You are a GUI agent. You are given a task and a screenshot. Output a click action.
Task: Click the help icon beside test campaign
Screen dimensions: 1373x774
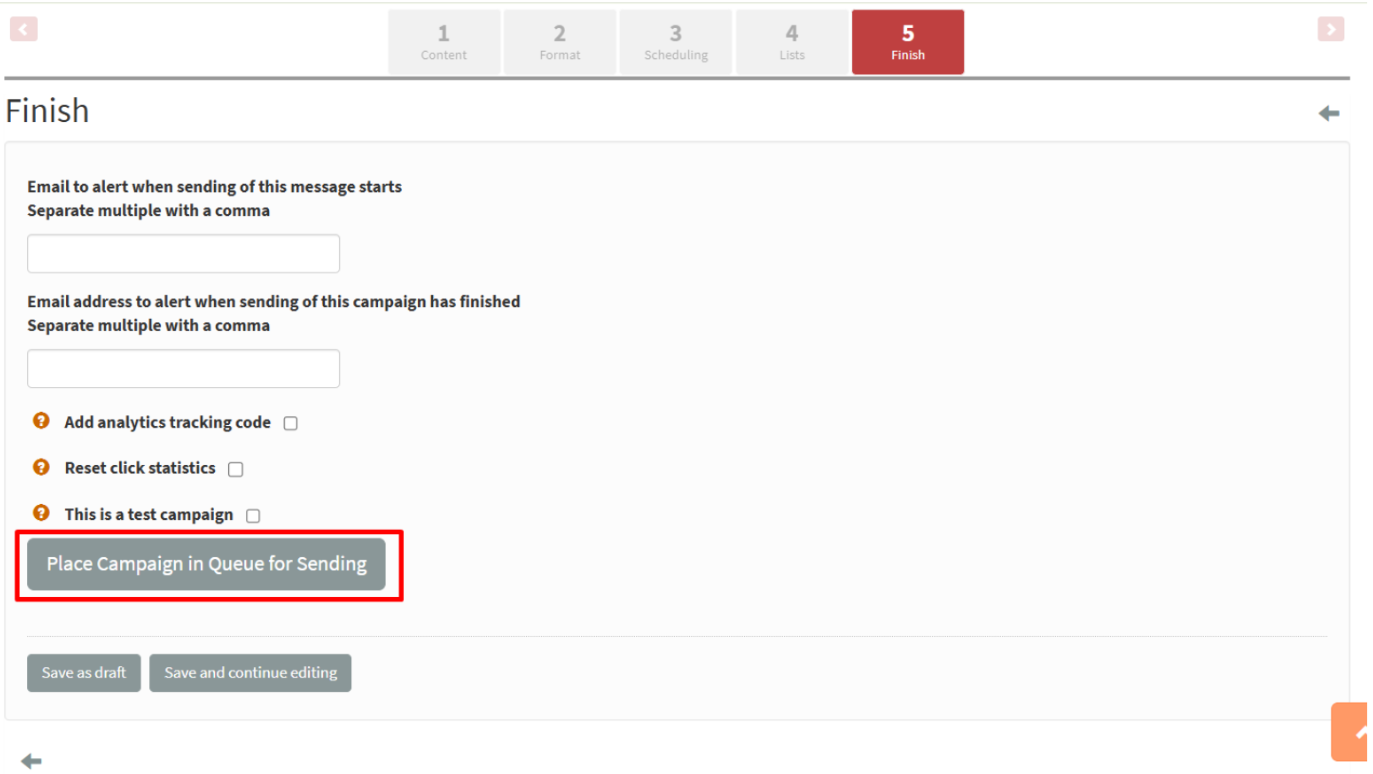coord(41,513)
